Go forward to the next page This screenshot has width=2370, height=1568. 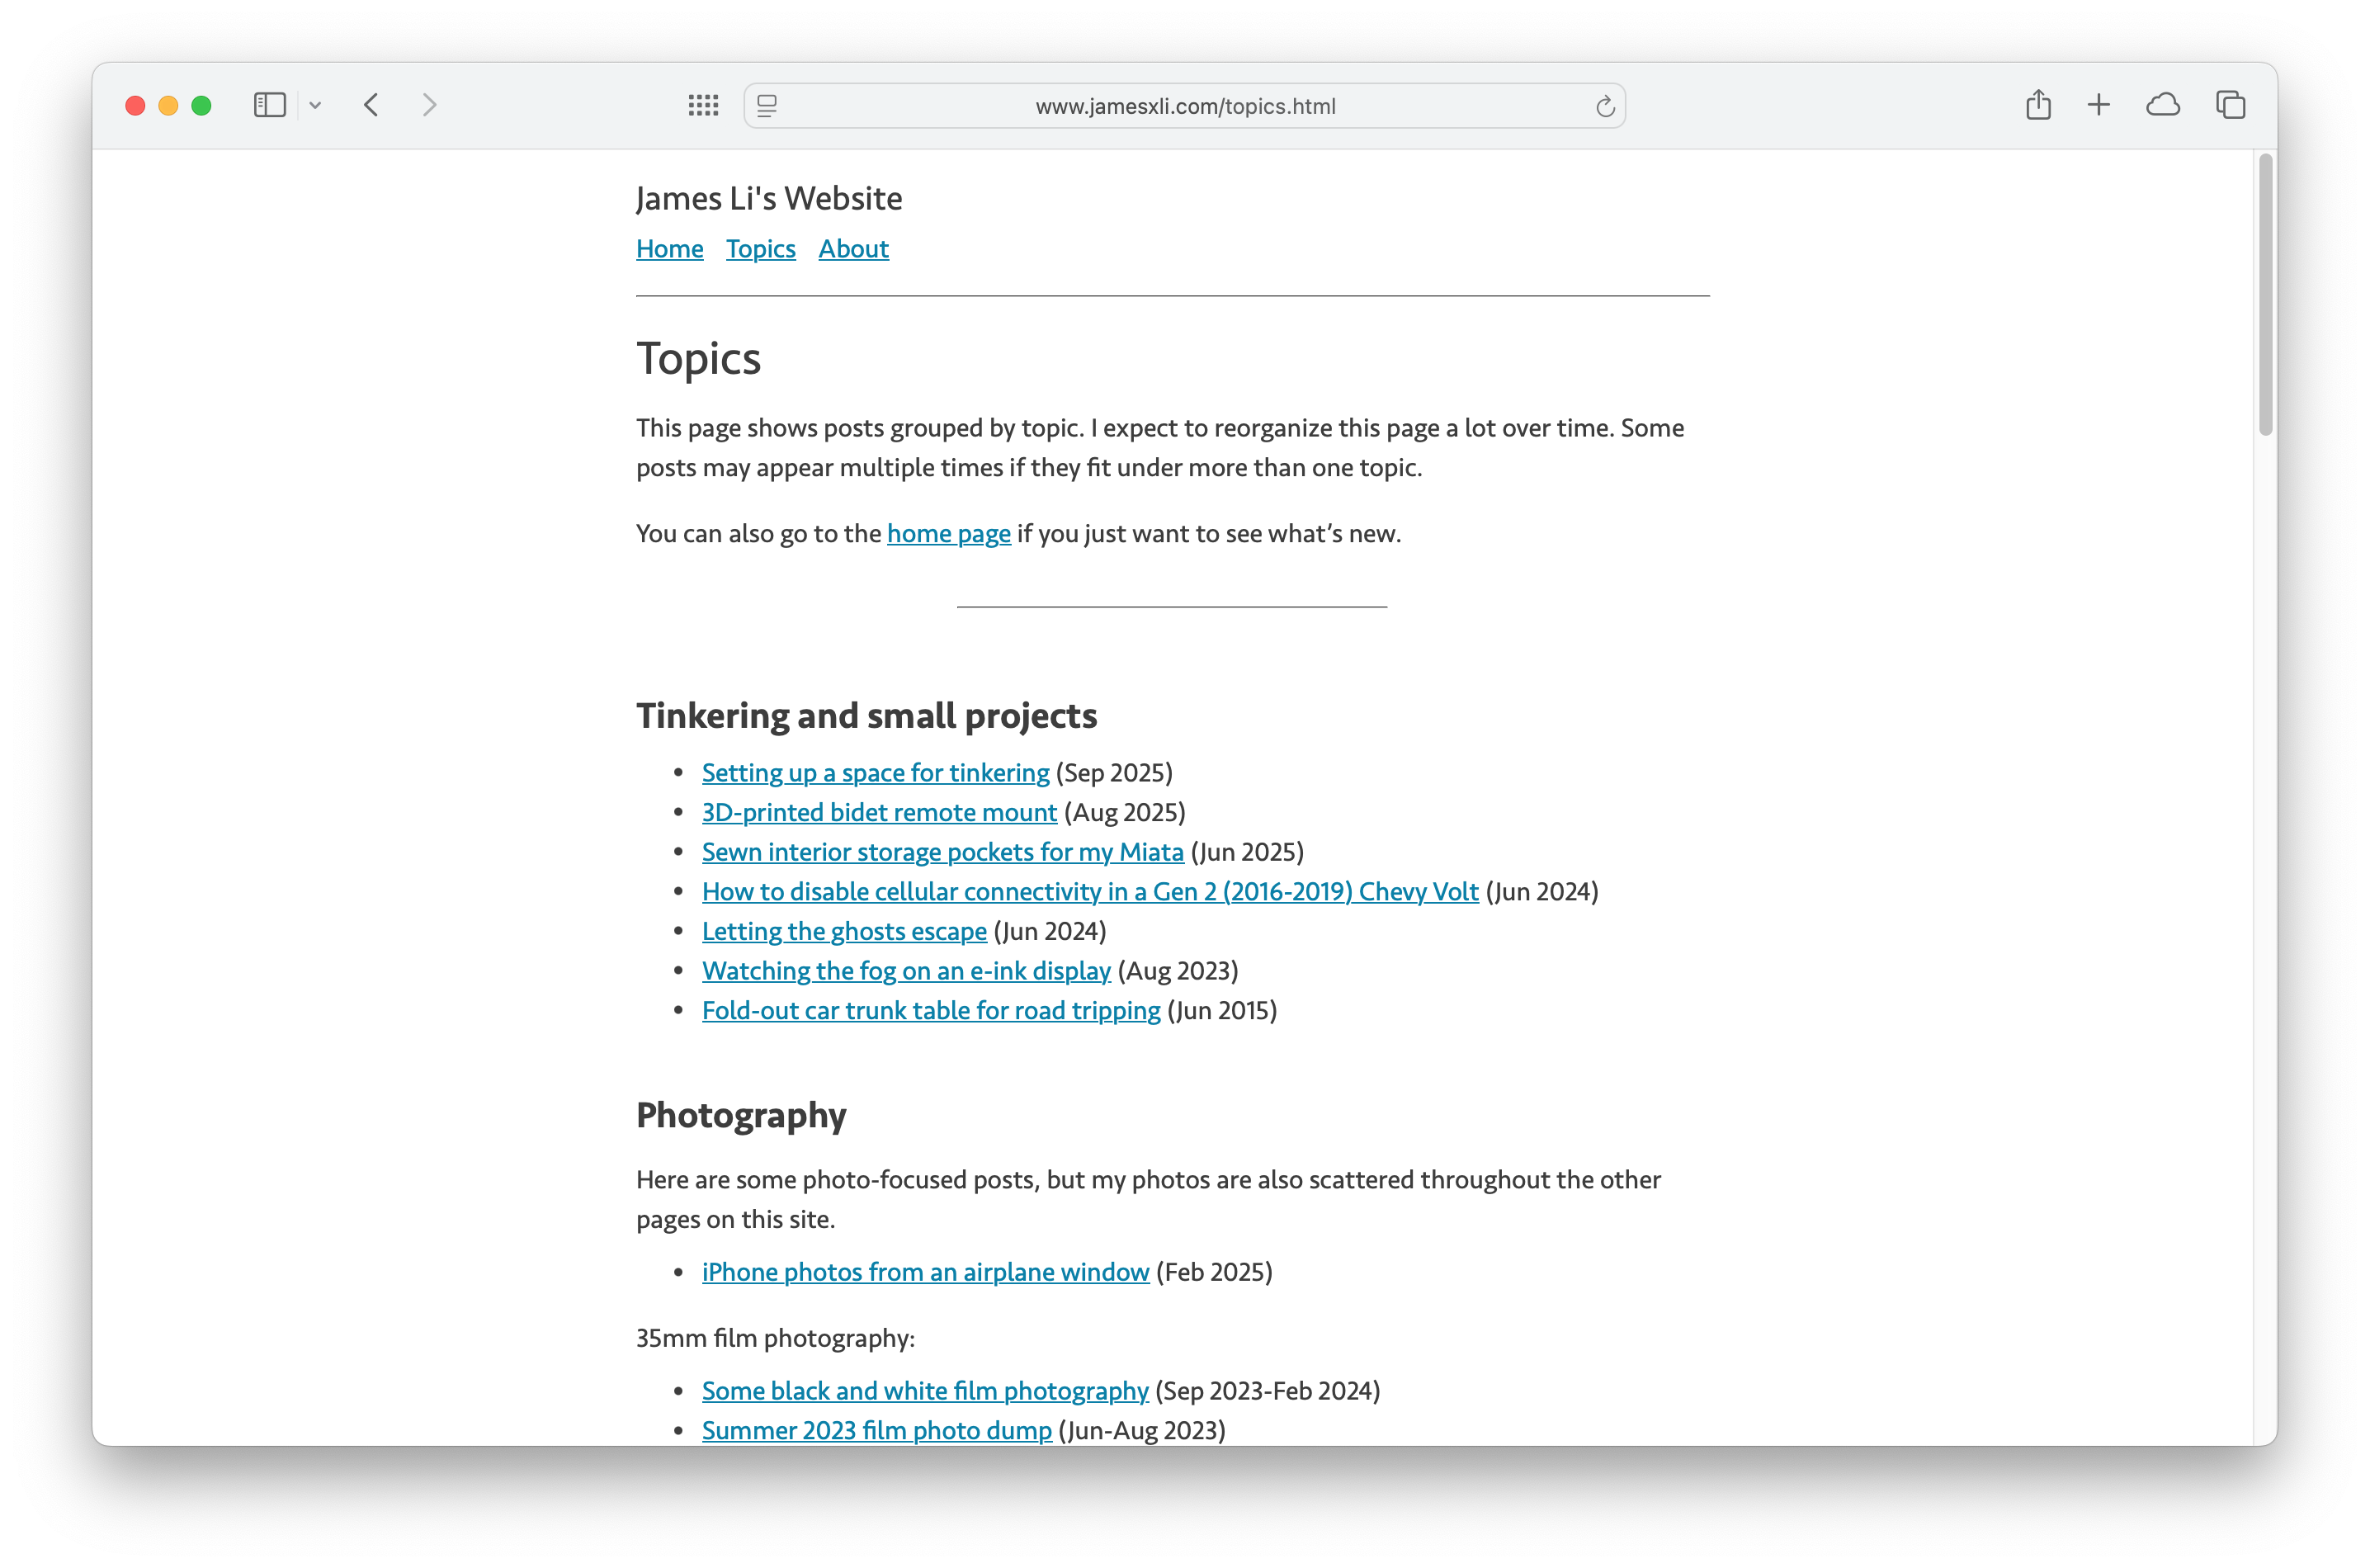[430, 105]
